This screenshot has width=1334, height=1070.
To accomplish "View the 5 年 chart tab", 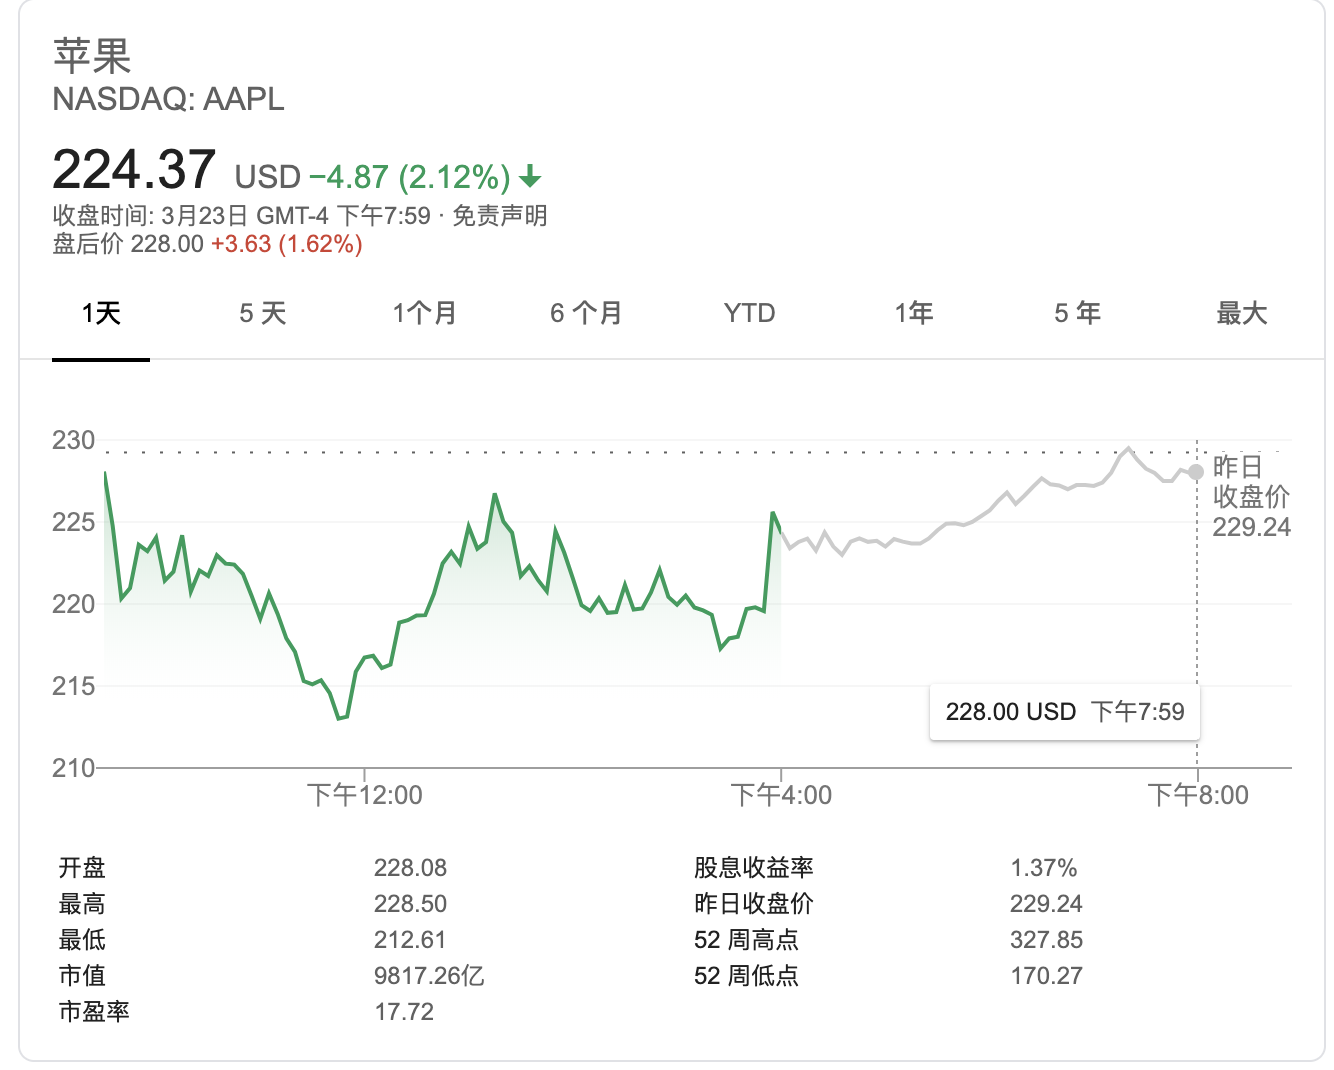I will click(x=1077, y=314).
